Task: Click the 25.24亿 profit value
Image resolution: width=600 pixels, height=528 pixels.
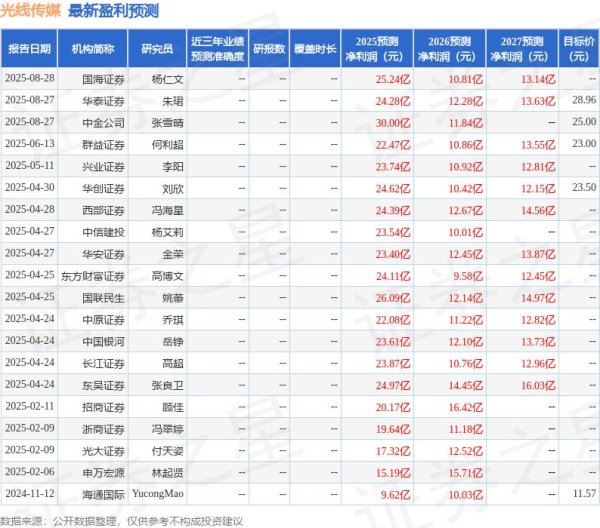Action: [x=393, y=79]
